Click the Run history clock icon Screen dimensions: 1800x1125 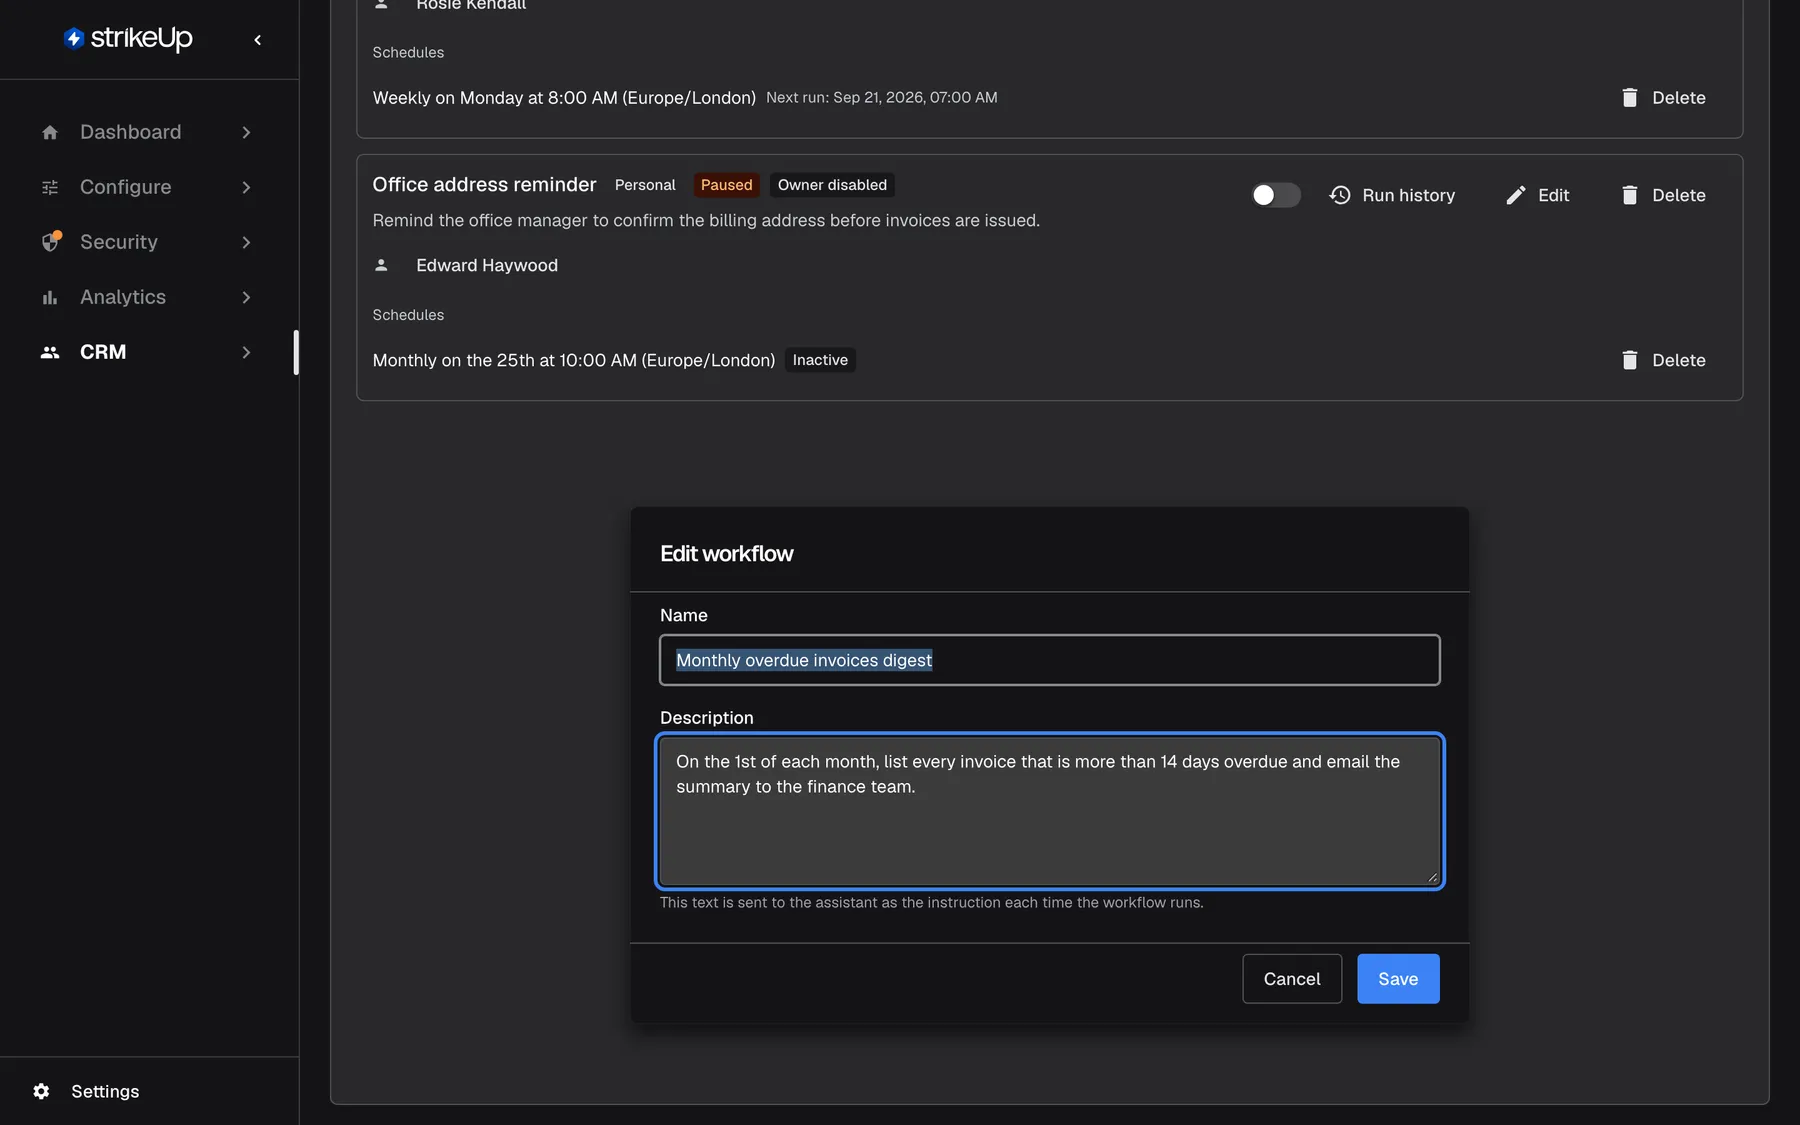[x=1340, y=195]
